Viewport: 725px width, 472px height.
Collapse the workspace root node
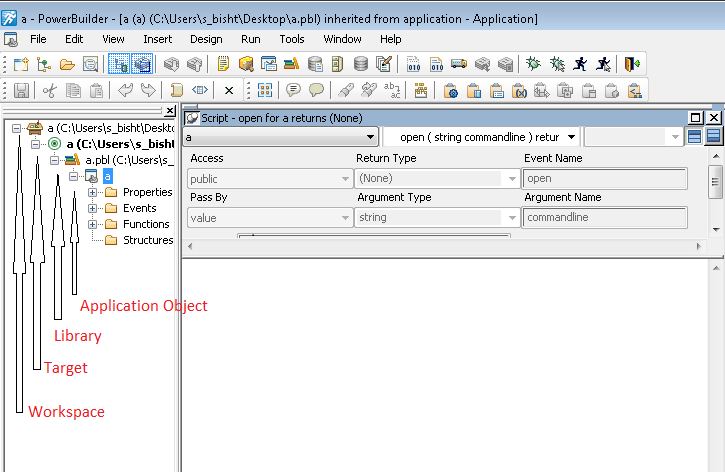[x=17, y=129]
